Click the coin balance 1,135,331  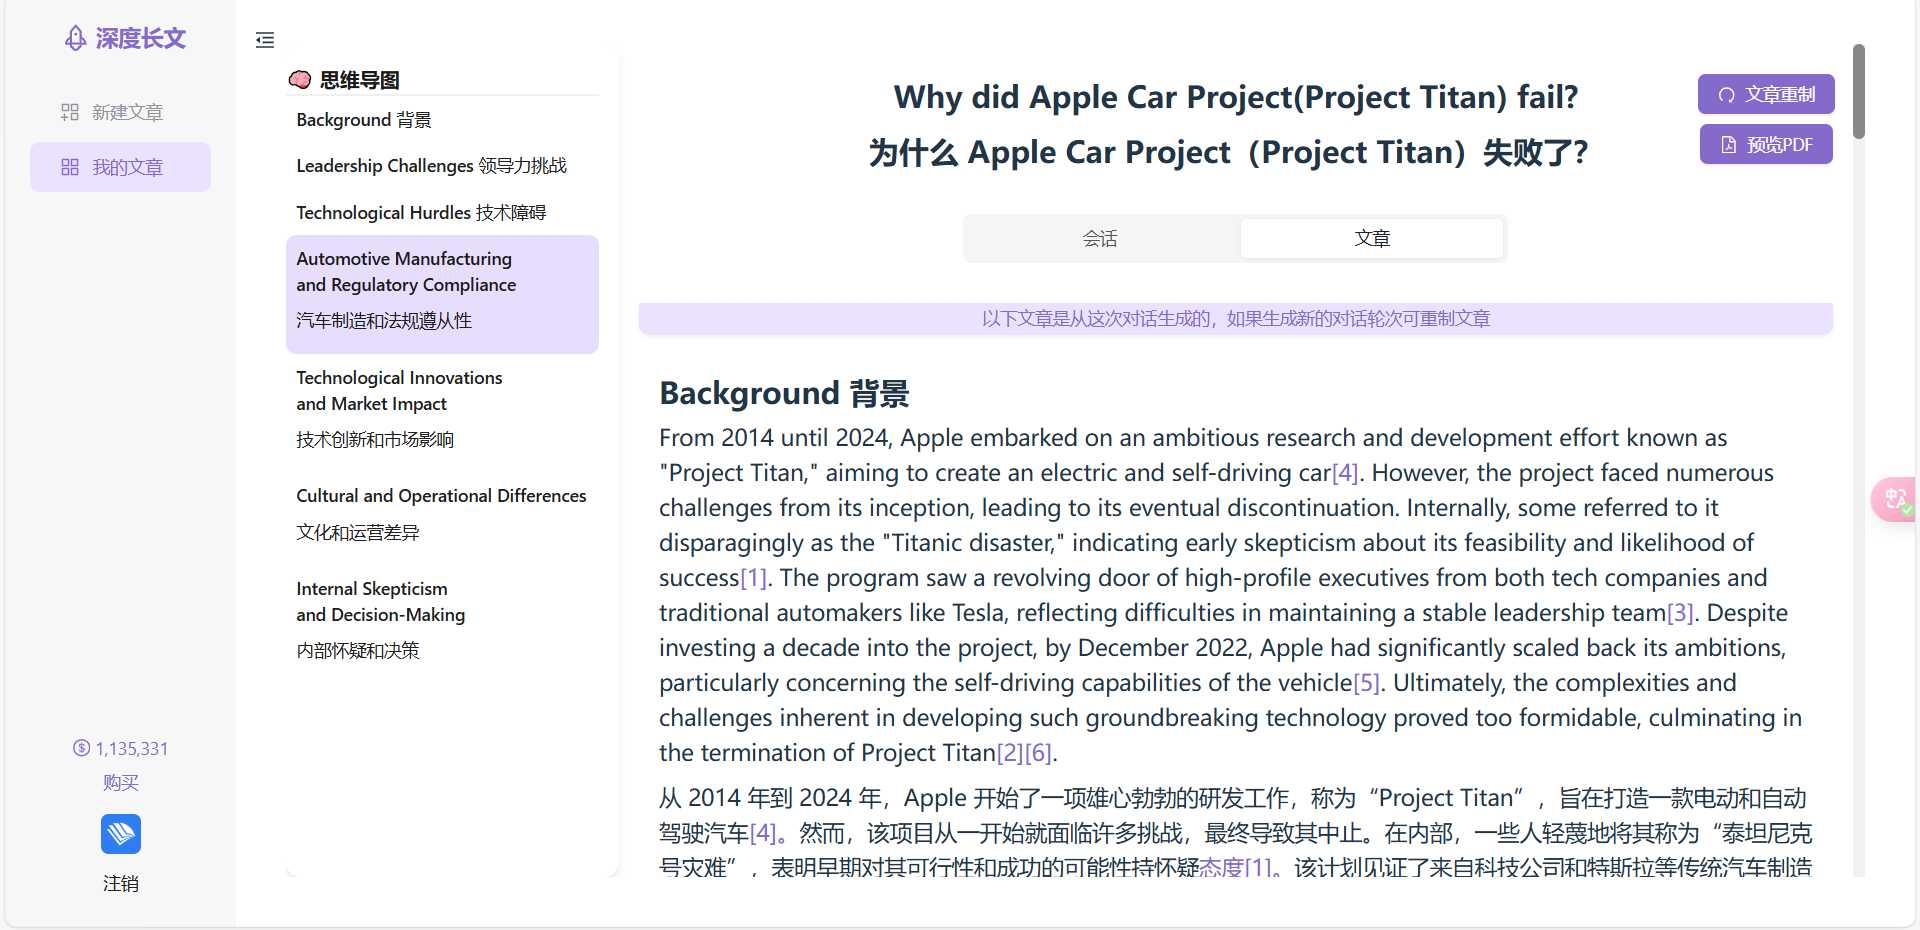pos(121,748)
